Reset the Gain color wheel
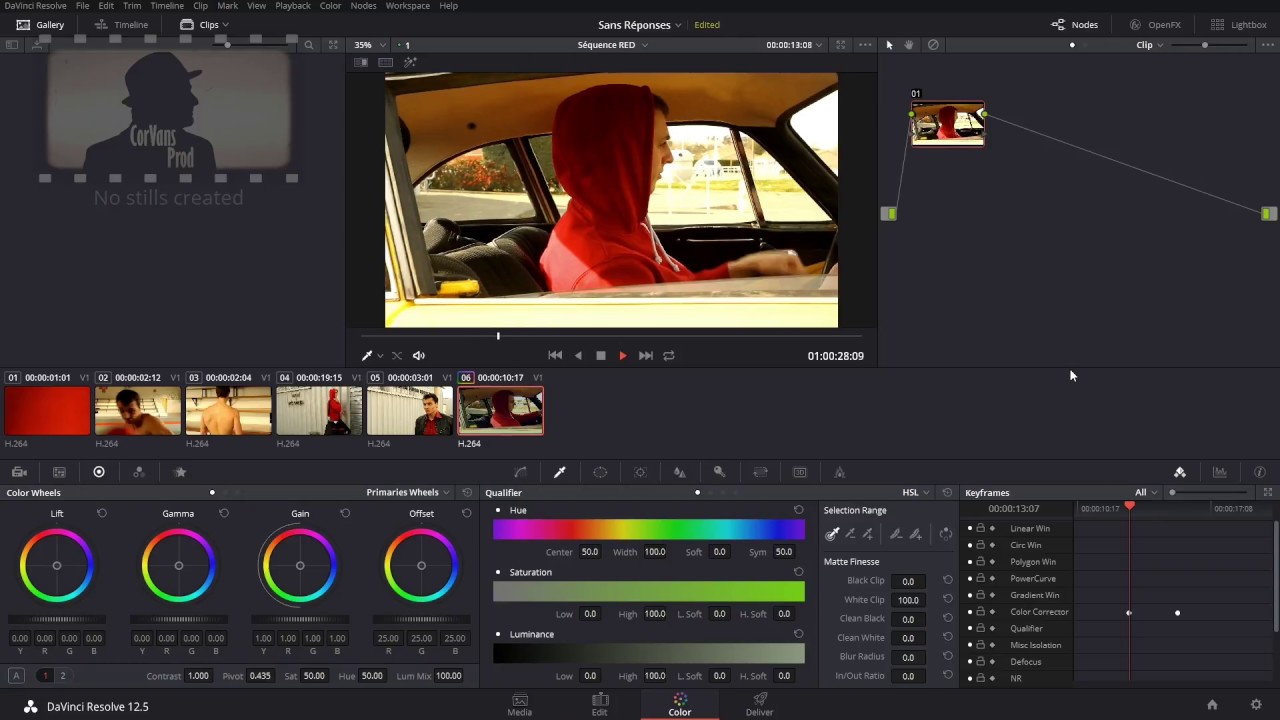Screen dimensions: 1280x720 345,513
